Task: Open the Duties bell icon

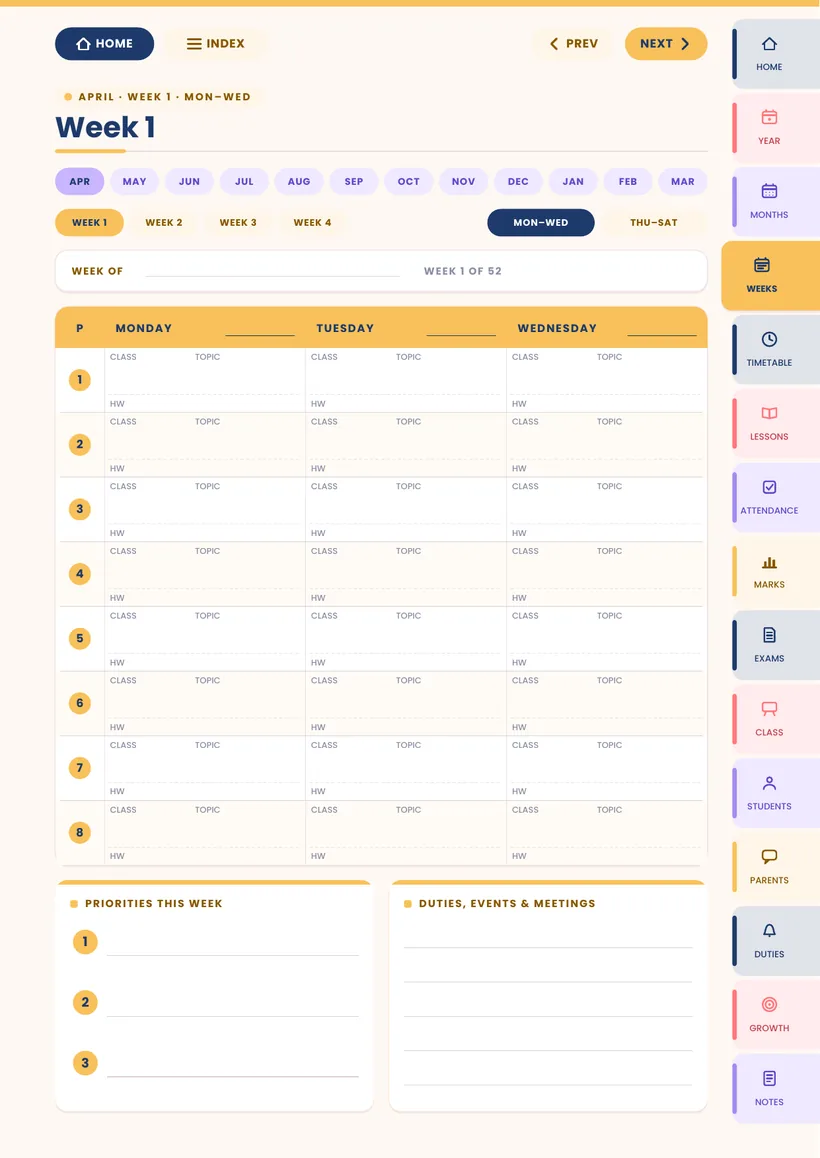Action: [x=769, y=931]
